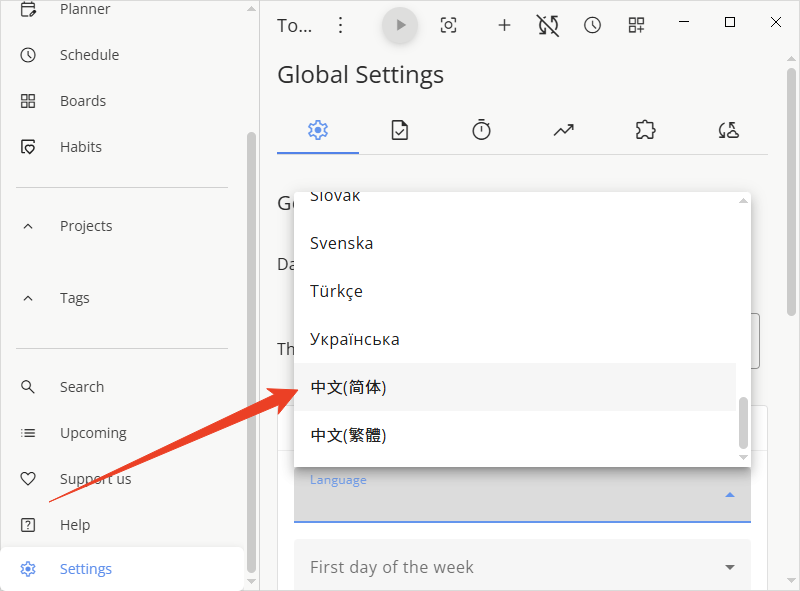Click the settings page scrollbar thumb
This screenshot has width=800, height=591.
tap(791, 192)
